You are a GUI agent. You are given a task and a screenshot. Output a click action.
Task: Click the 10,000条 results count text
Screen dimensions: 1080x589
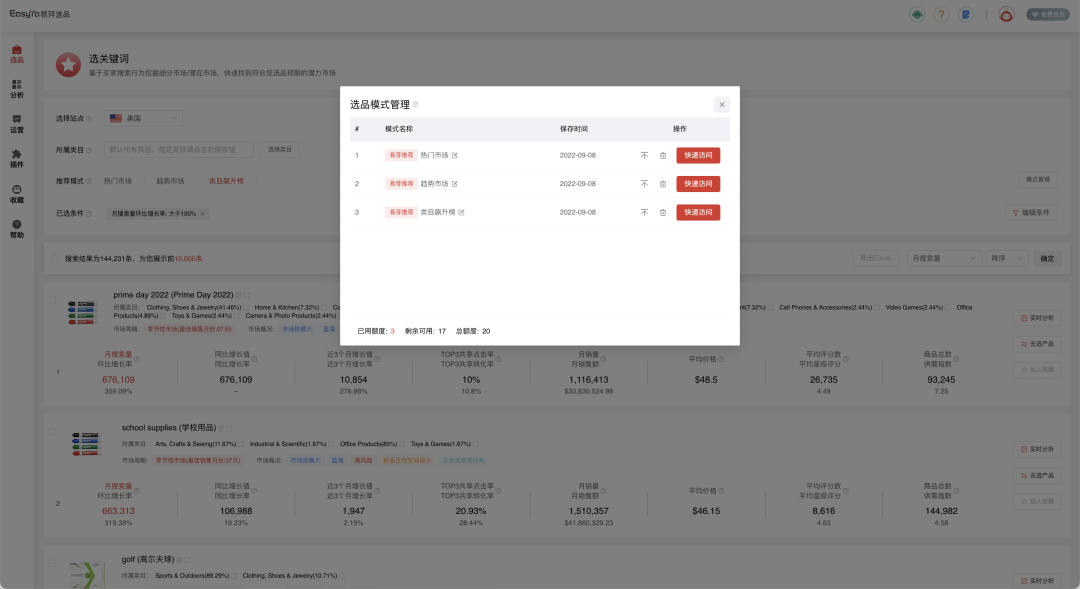coord(188,259)
